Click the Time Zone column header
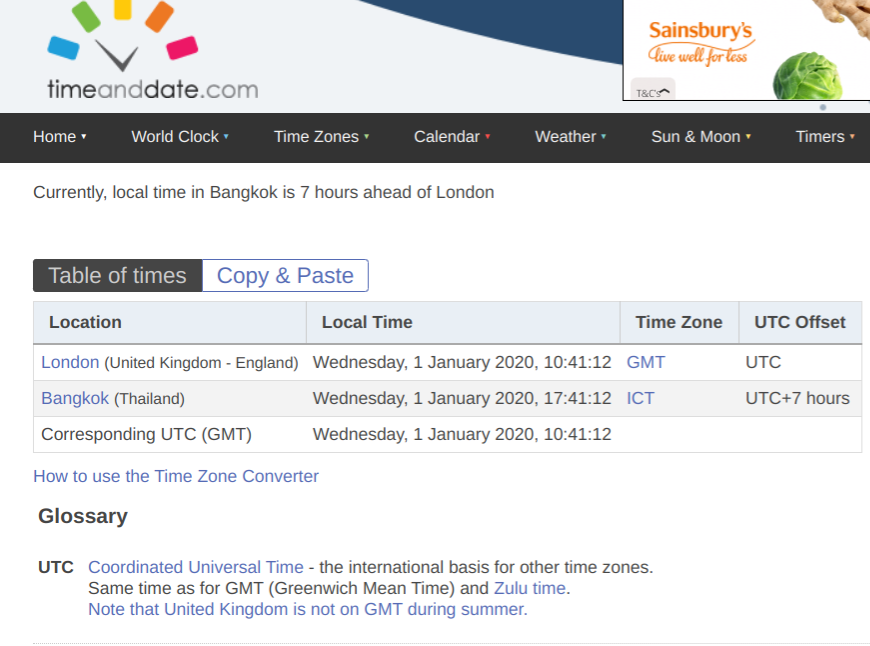This screenshot has width=870, height=646. (679, 322)
